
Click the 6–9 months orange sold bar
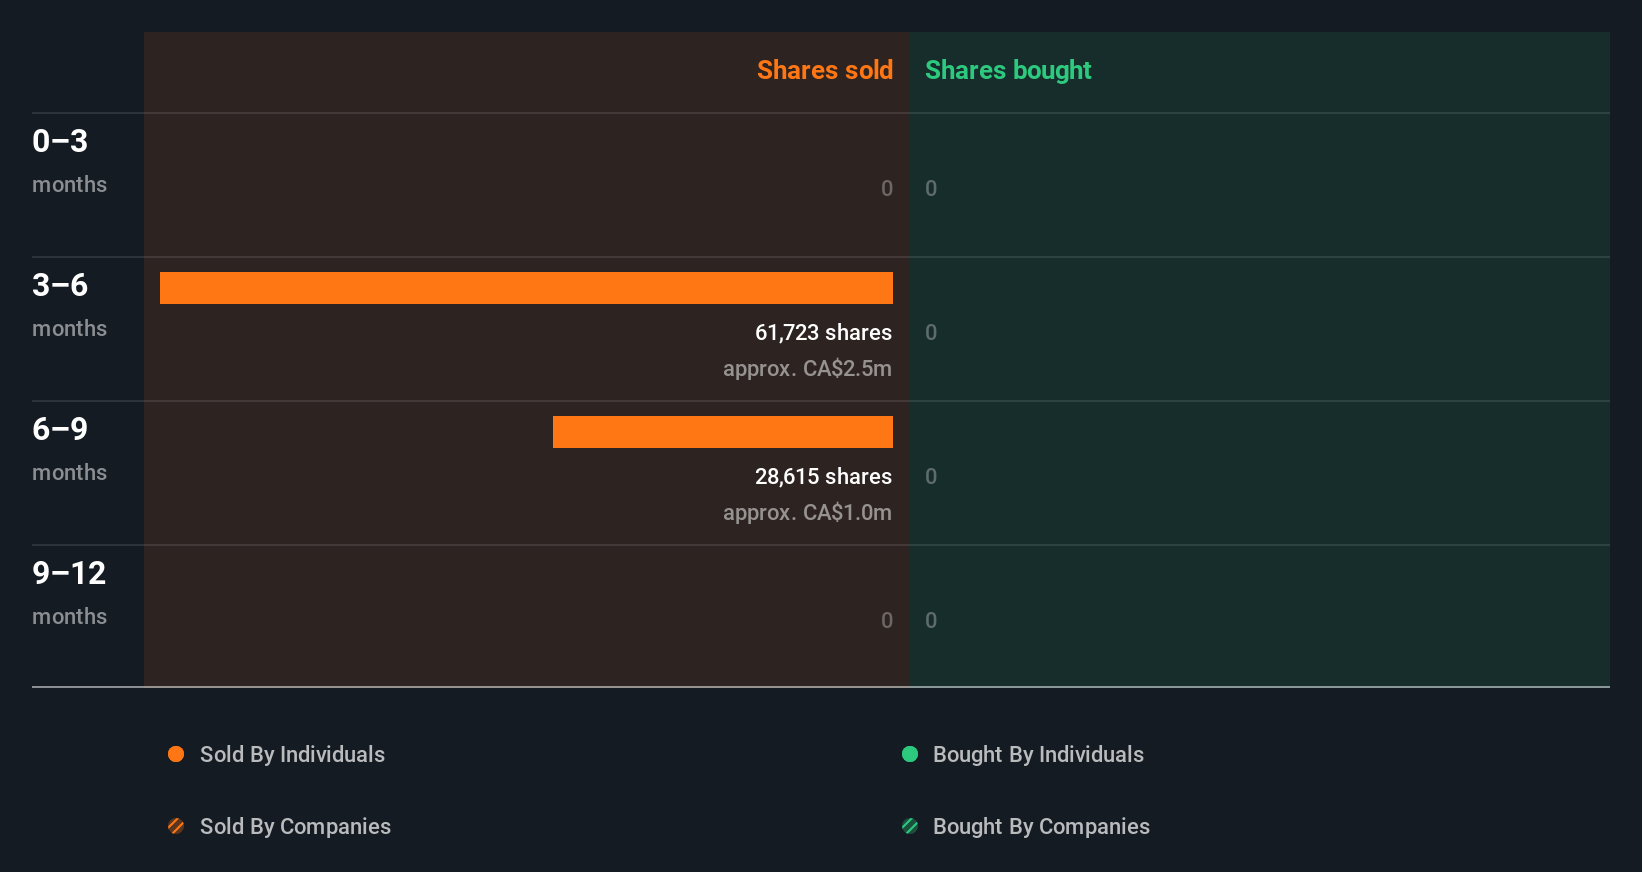(x=723, y=432)
